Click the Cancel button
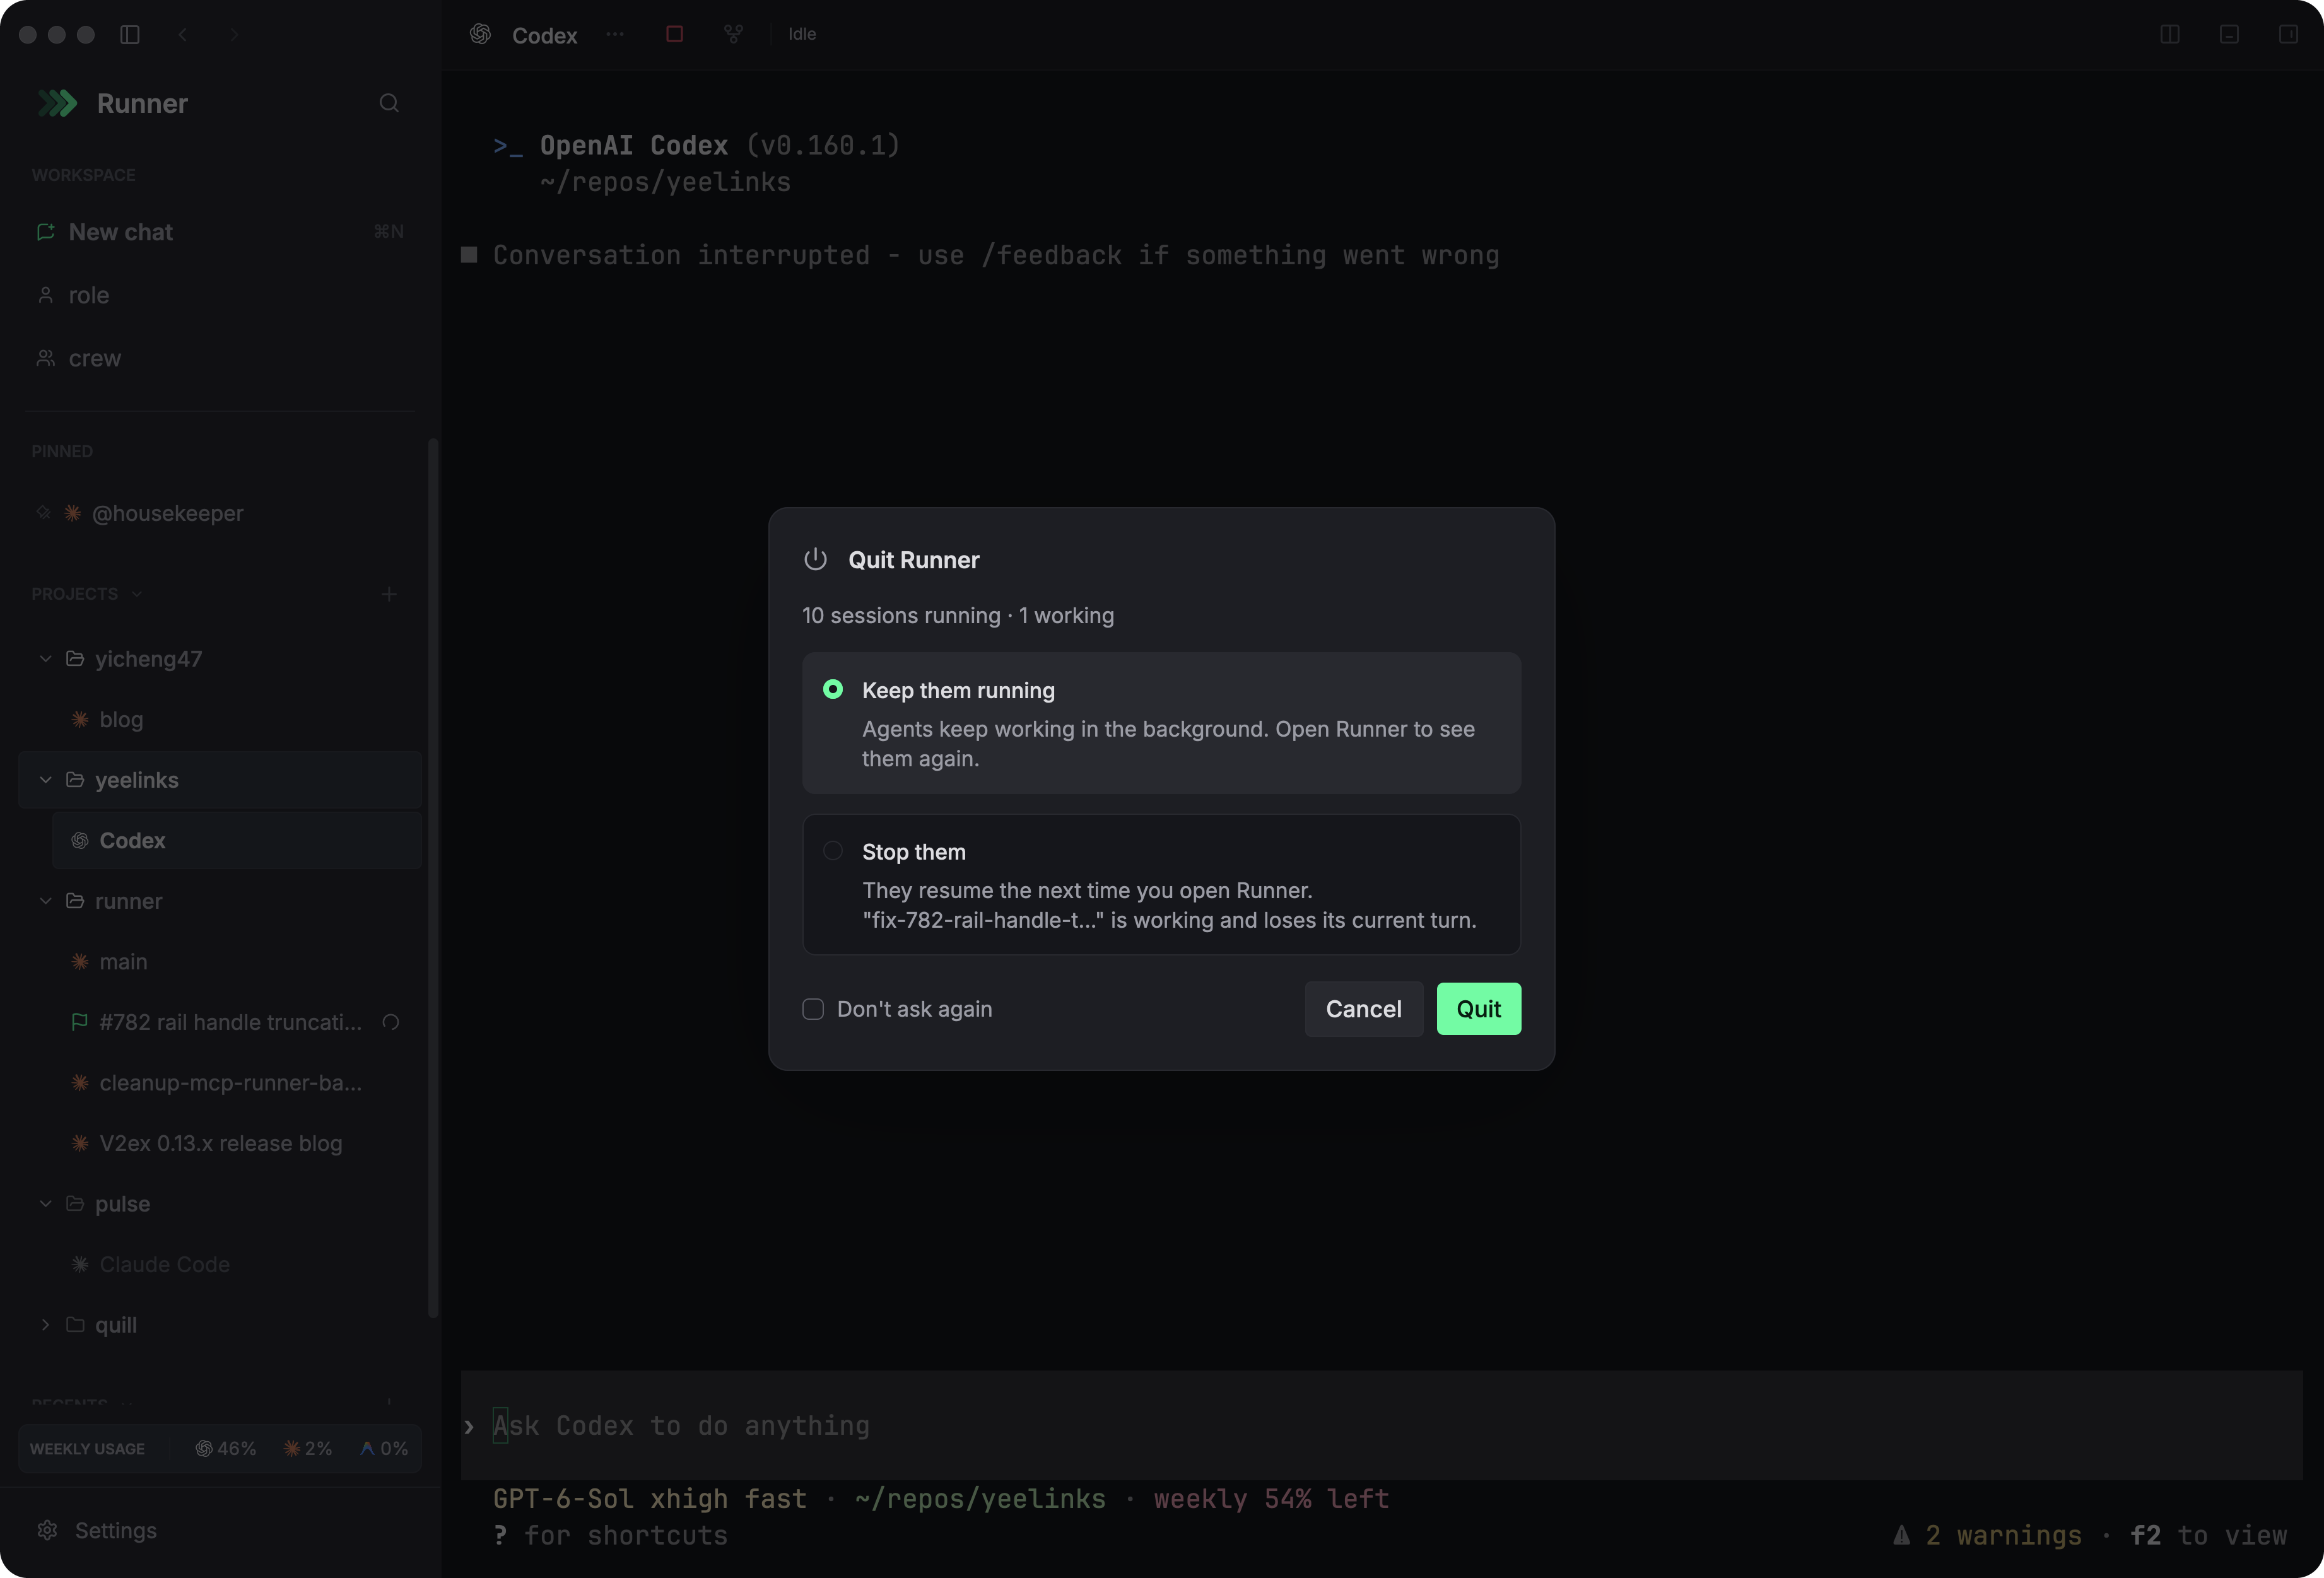2324x1578 pixels. click(x=1364, y=1009)
